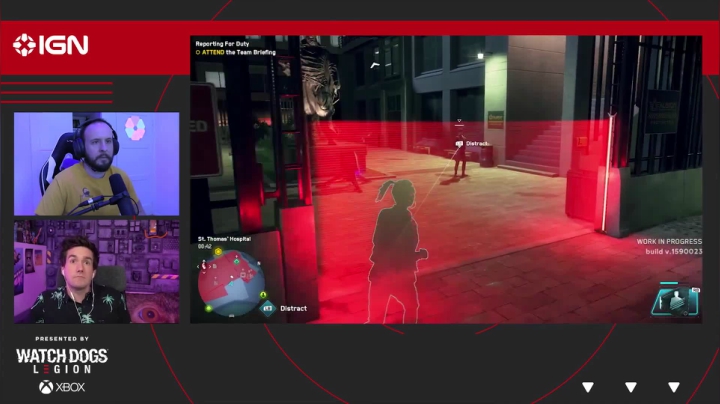This screenshot has height=404, width=720.
Task: Select the bottom webcam feed with floral shirt
Action: (96, 272)
